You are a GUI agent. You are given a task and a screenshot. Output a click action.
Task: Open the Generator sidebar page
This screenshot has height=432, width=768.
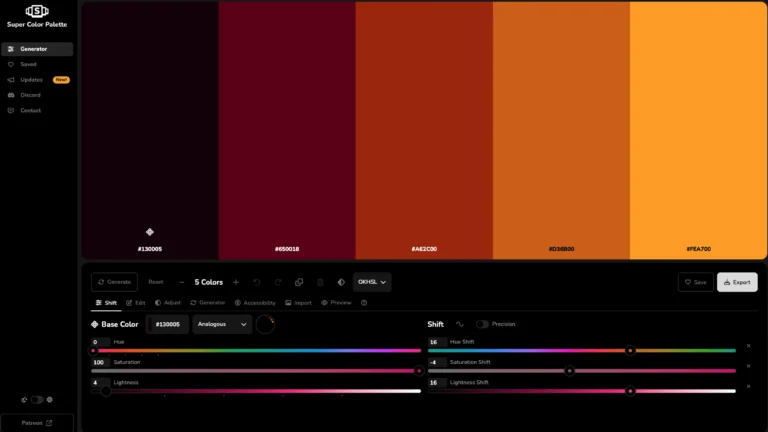tap(37, 49)
